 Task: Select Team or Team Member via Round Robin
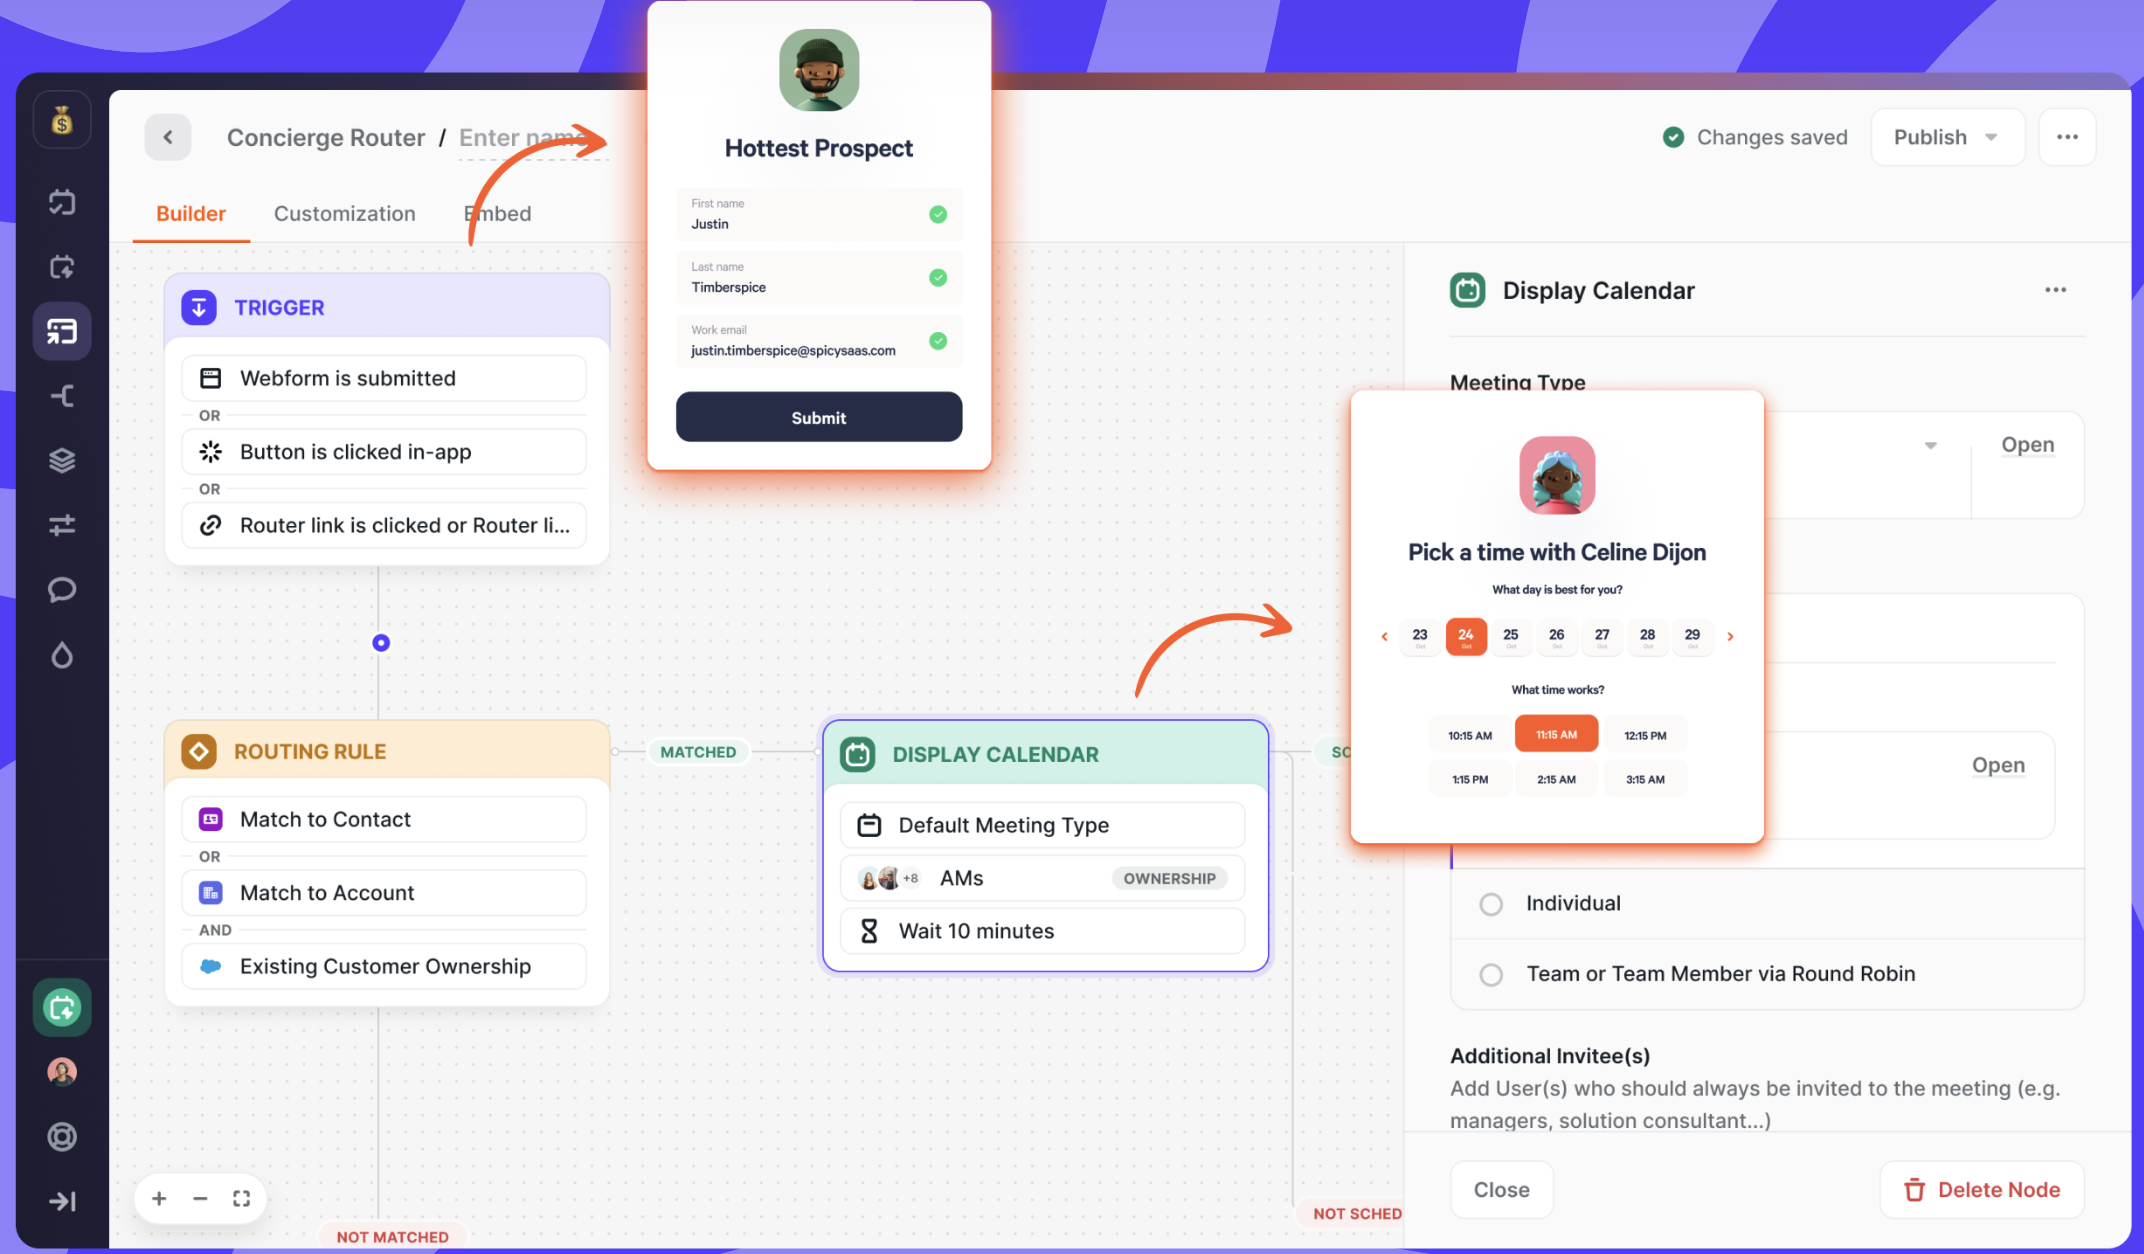pyautogui.click(x=1491, y=973)
